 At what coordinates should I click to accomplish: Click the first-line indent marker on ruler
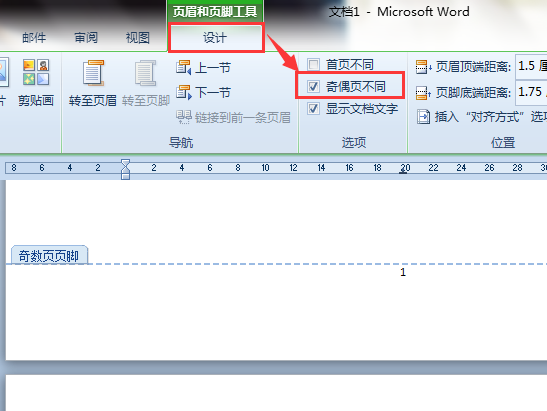pyautogui.click(x=126, y=163)
